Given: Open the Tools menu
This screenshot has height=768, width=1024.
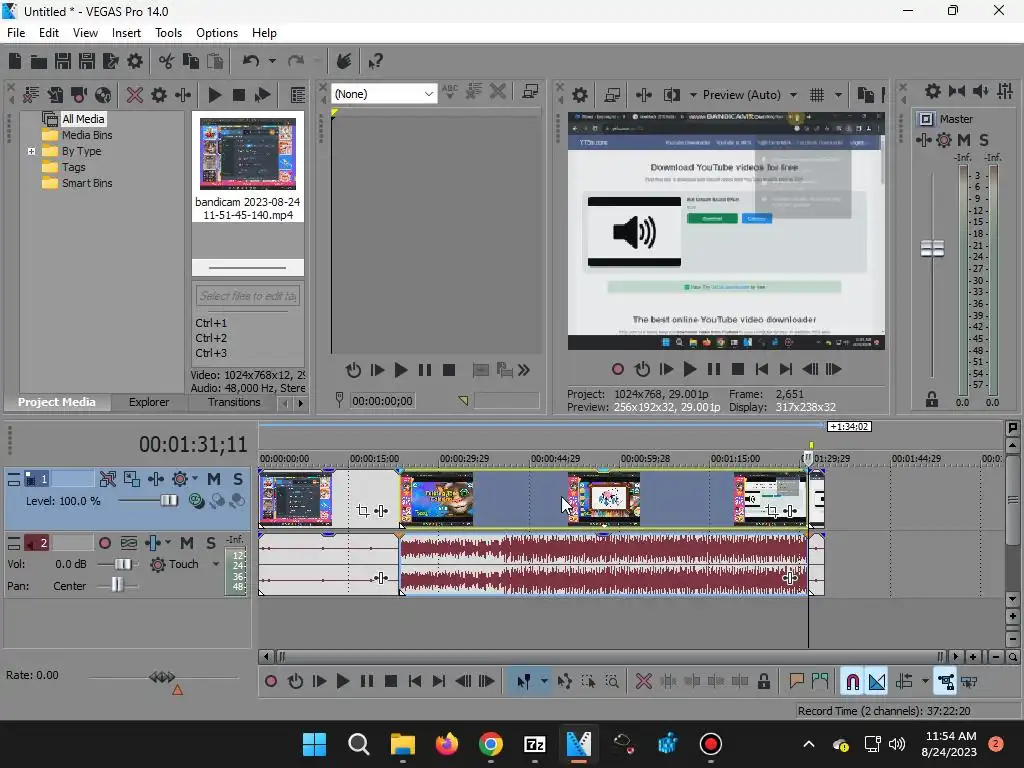Looking at the screenshot, I should (168, 33).
